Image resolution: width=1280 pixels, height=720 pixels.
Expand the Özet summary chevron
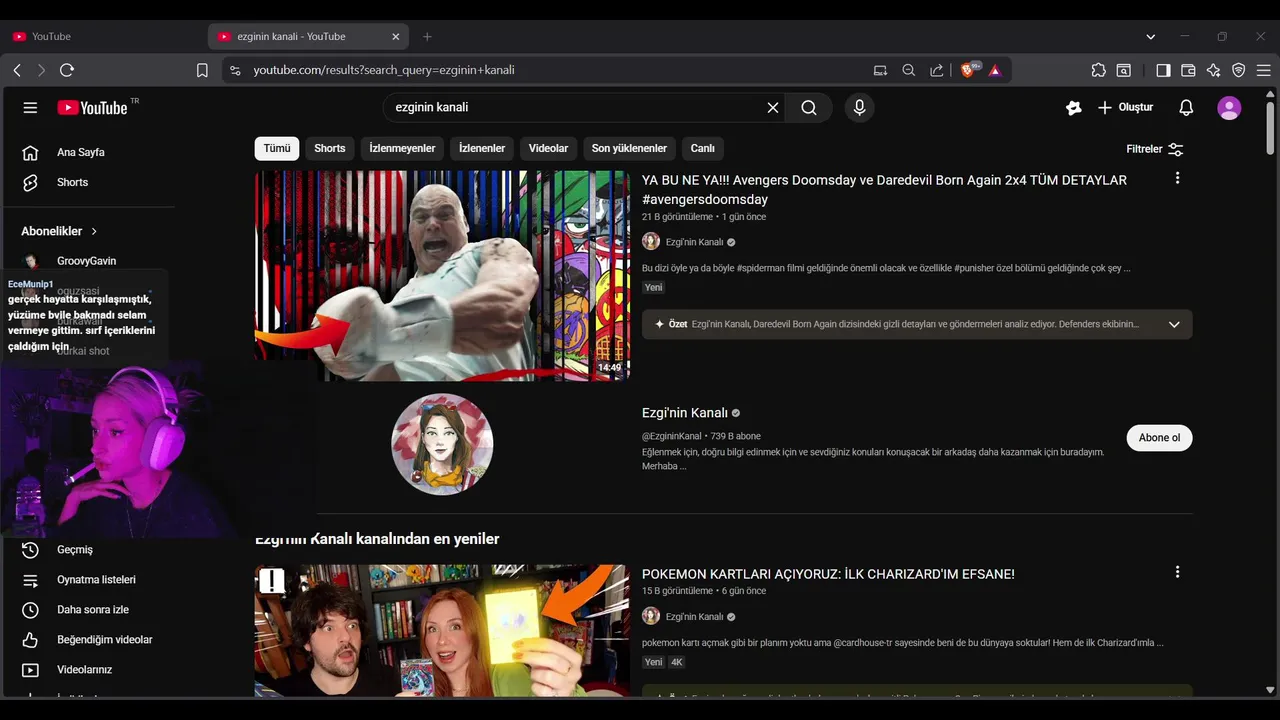pyautogui.click(x=1174, y=324)
